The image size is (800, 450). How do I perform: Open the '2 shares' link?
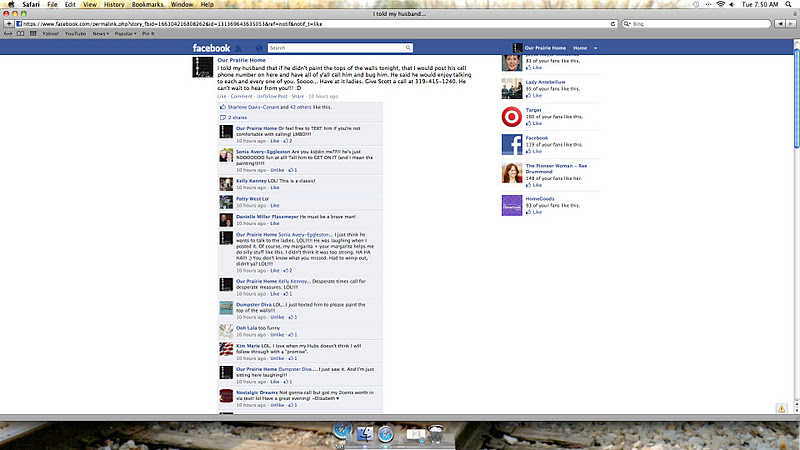[x=237, y=117]
